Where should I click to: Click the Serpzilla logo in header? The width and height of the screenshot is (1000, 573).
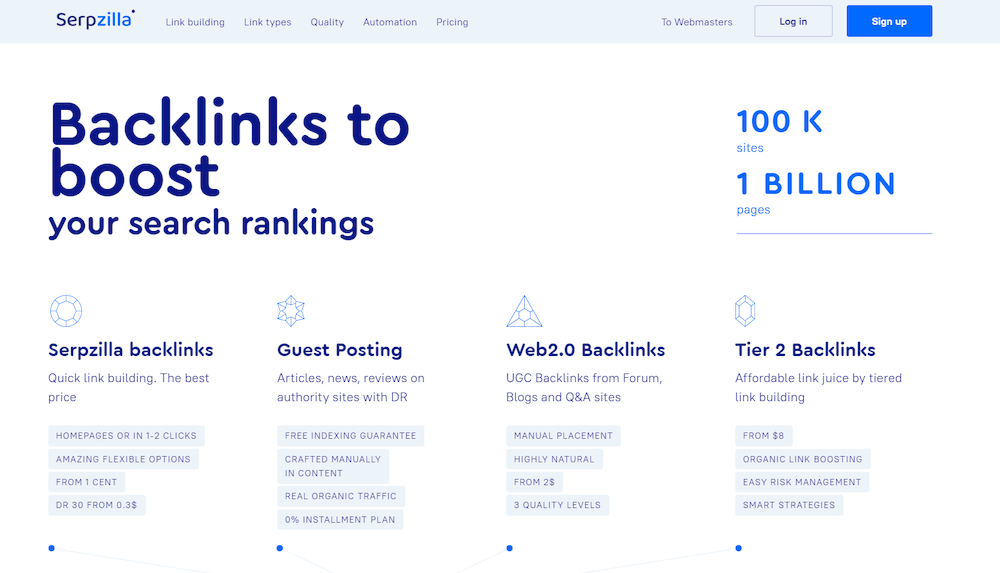click(95, 21)
